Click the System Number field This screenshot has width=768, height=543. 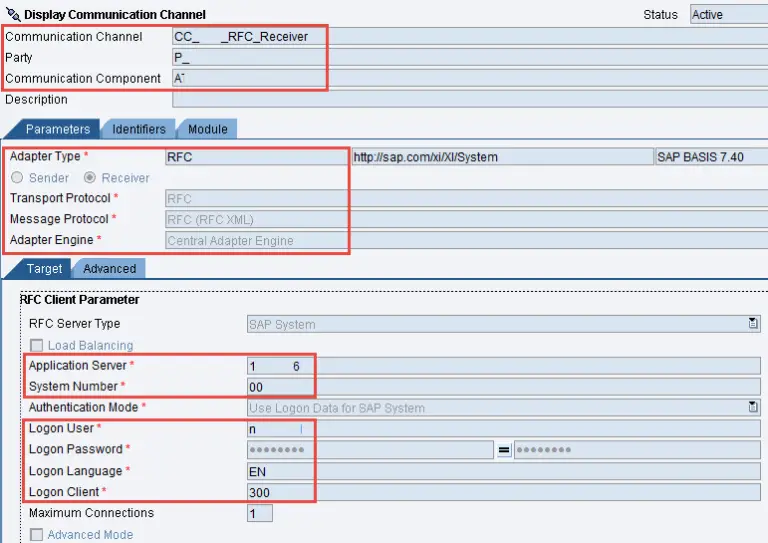pos(503,387)
